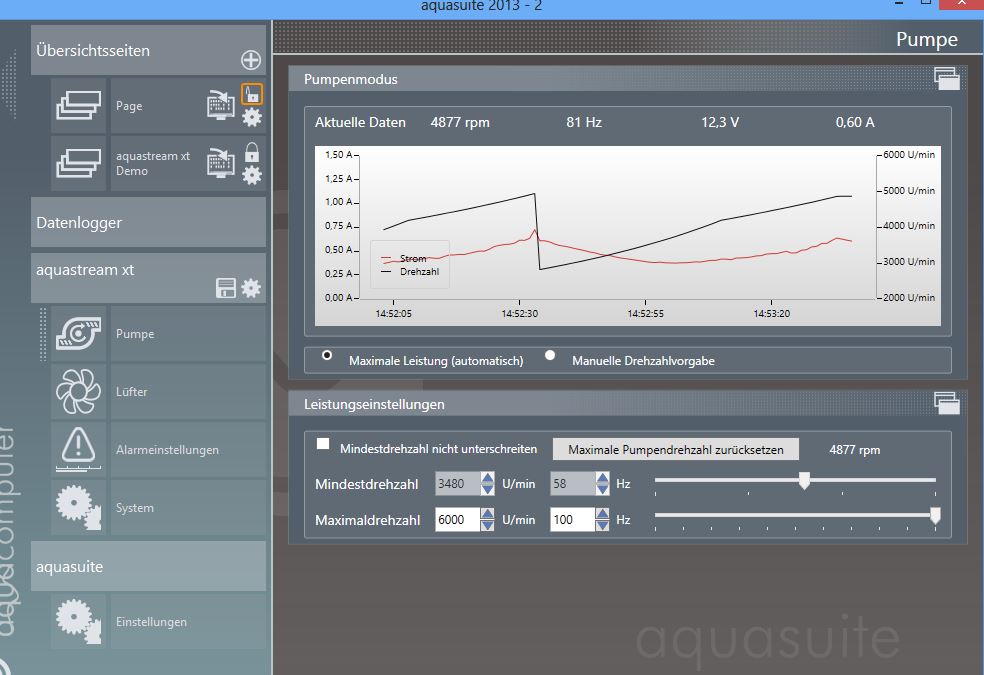Open the Alarmeinstellungen warning icon

[x=78, y=449]
